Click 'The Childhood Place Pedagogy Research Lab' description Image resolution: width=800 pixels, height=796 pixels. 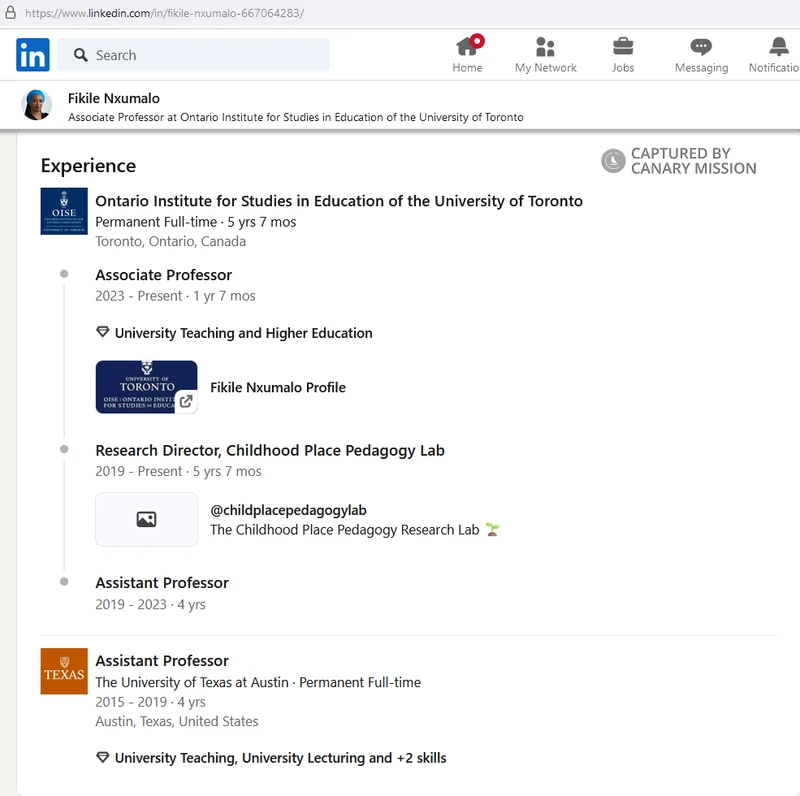tap(344, 530)
